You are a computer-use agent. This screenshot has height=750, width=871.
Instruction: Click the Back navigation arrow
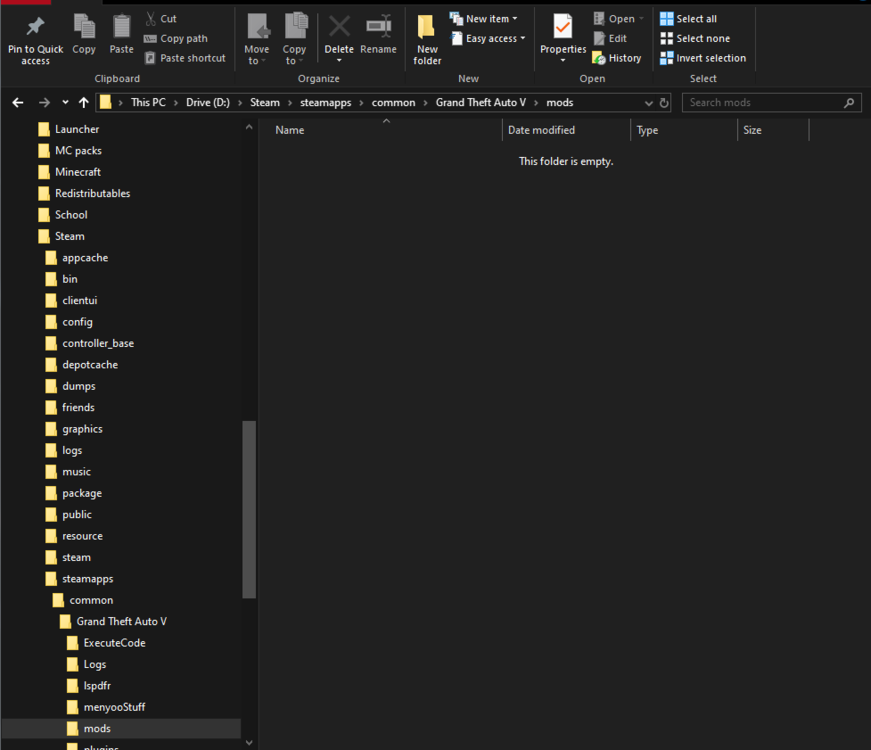[18, 102]
